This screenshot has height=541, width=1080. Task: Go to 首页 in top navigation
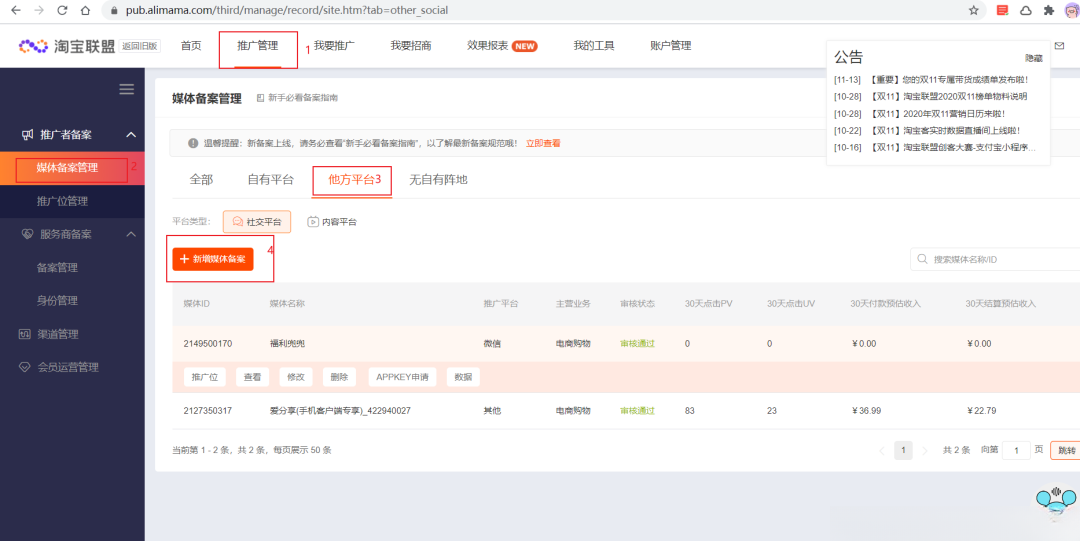pyautogui.click(x=191, y=46)
